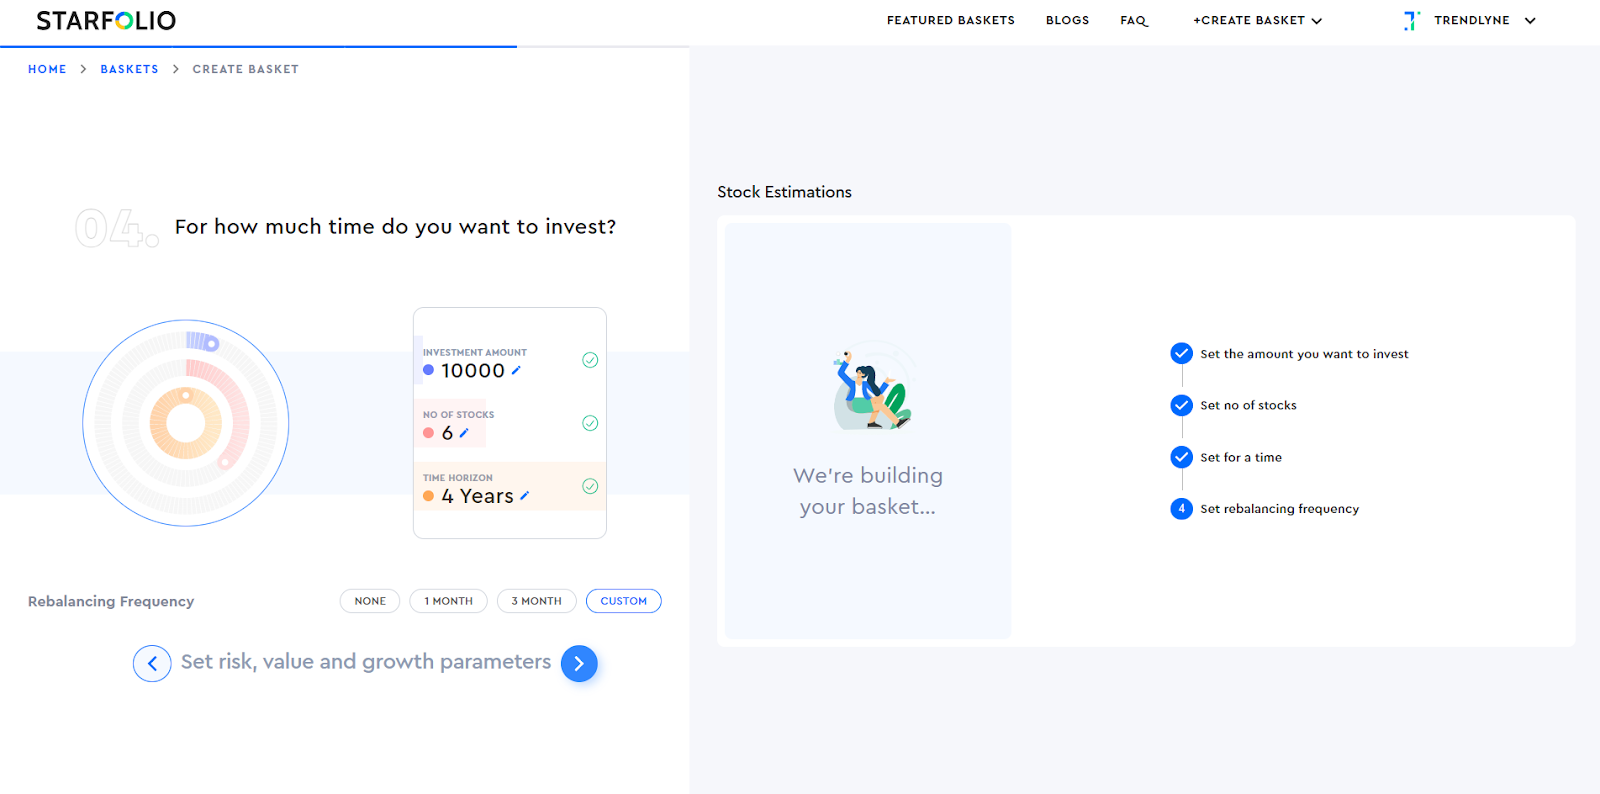Image resolution: width=1600 pixels, height=794 pixels.
Task: Click 'Set risk, value and growth parameters' text
Action: 366,662
